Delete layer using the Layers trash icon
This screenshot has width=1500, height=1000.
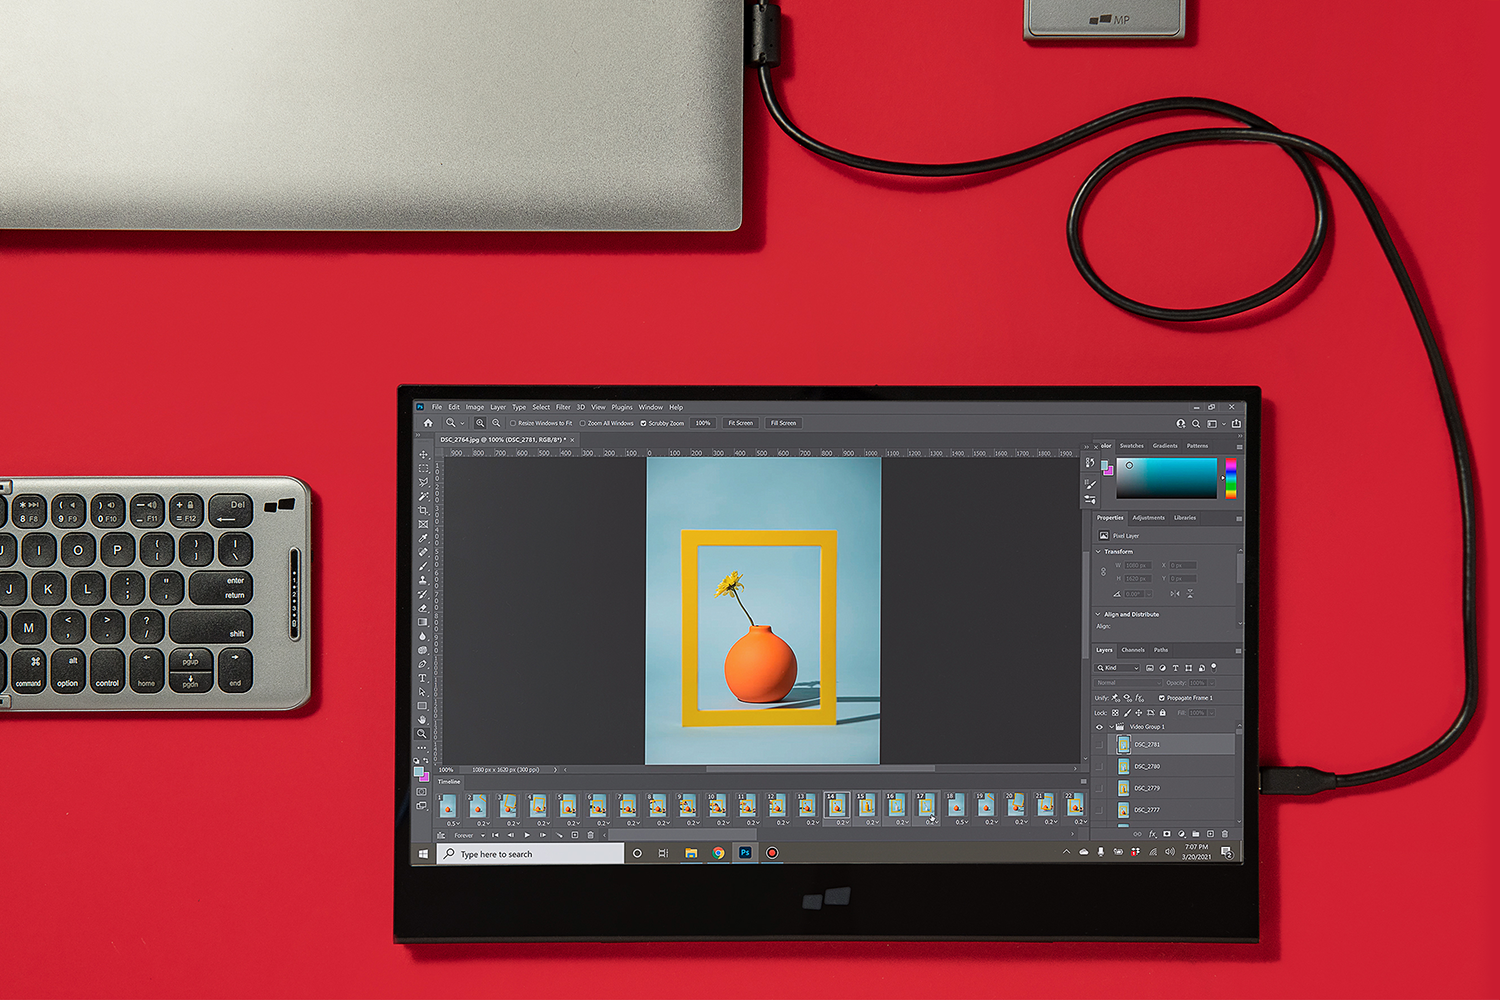tap(1225, 834)
